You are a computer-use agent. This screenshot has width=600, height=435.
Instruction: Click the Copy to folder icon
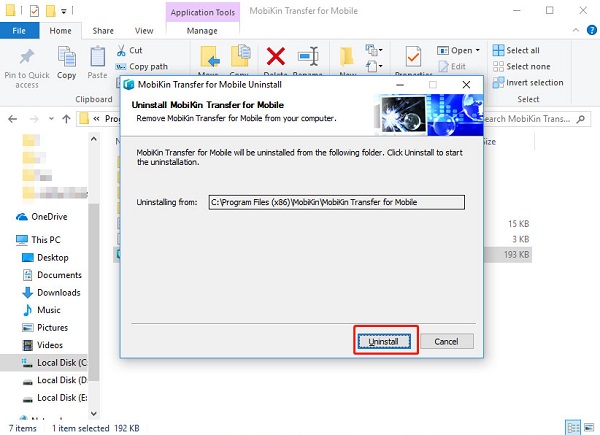(x=240, y=57)
